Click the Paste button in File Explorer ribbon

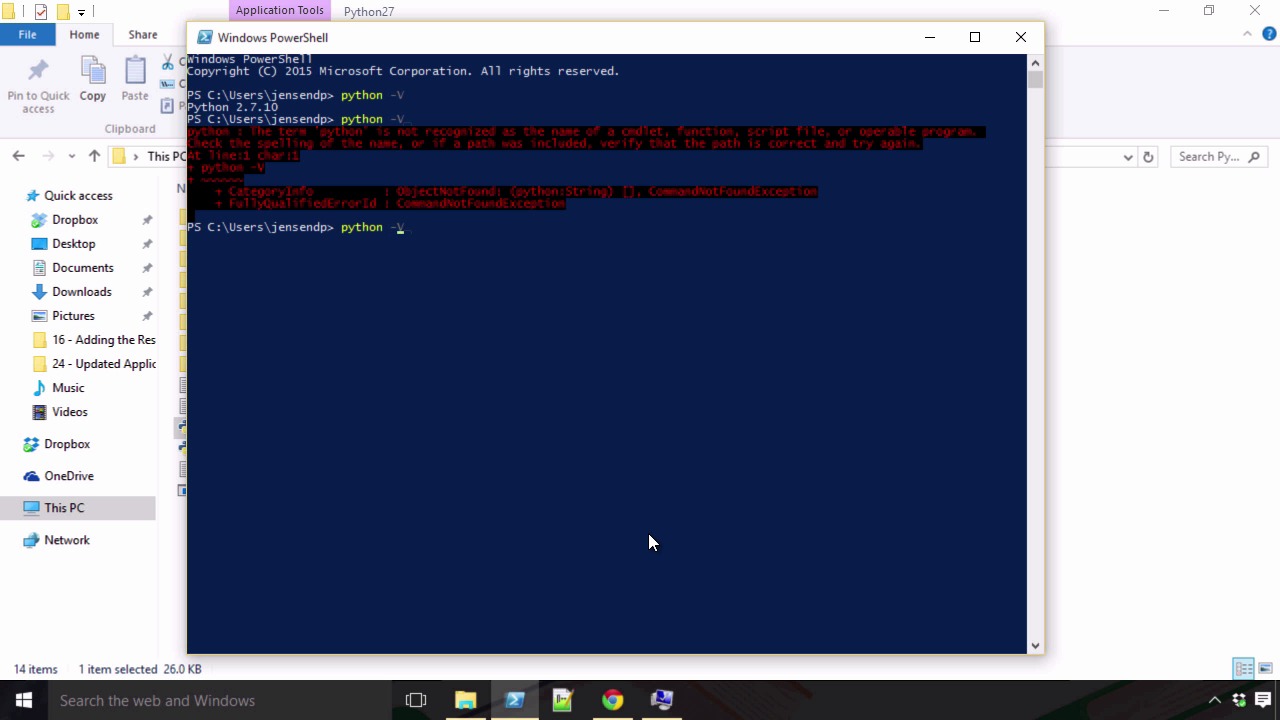[x=135, y=80]
